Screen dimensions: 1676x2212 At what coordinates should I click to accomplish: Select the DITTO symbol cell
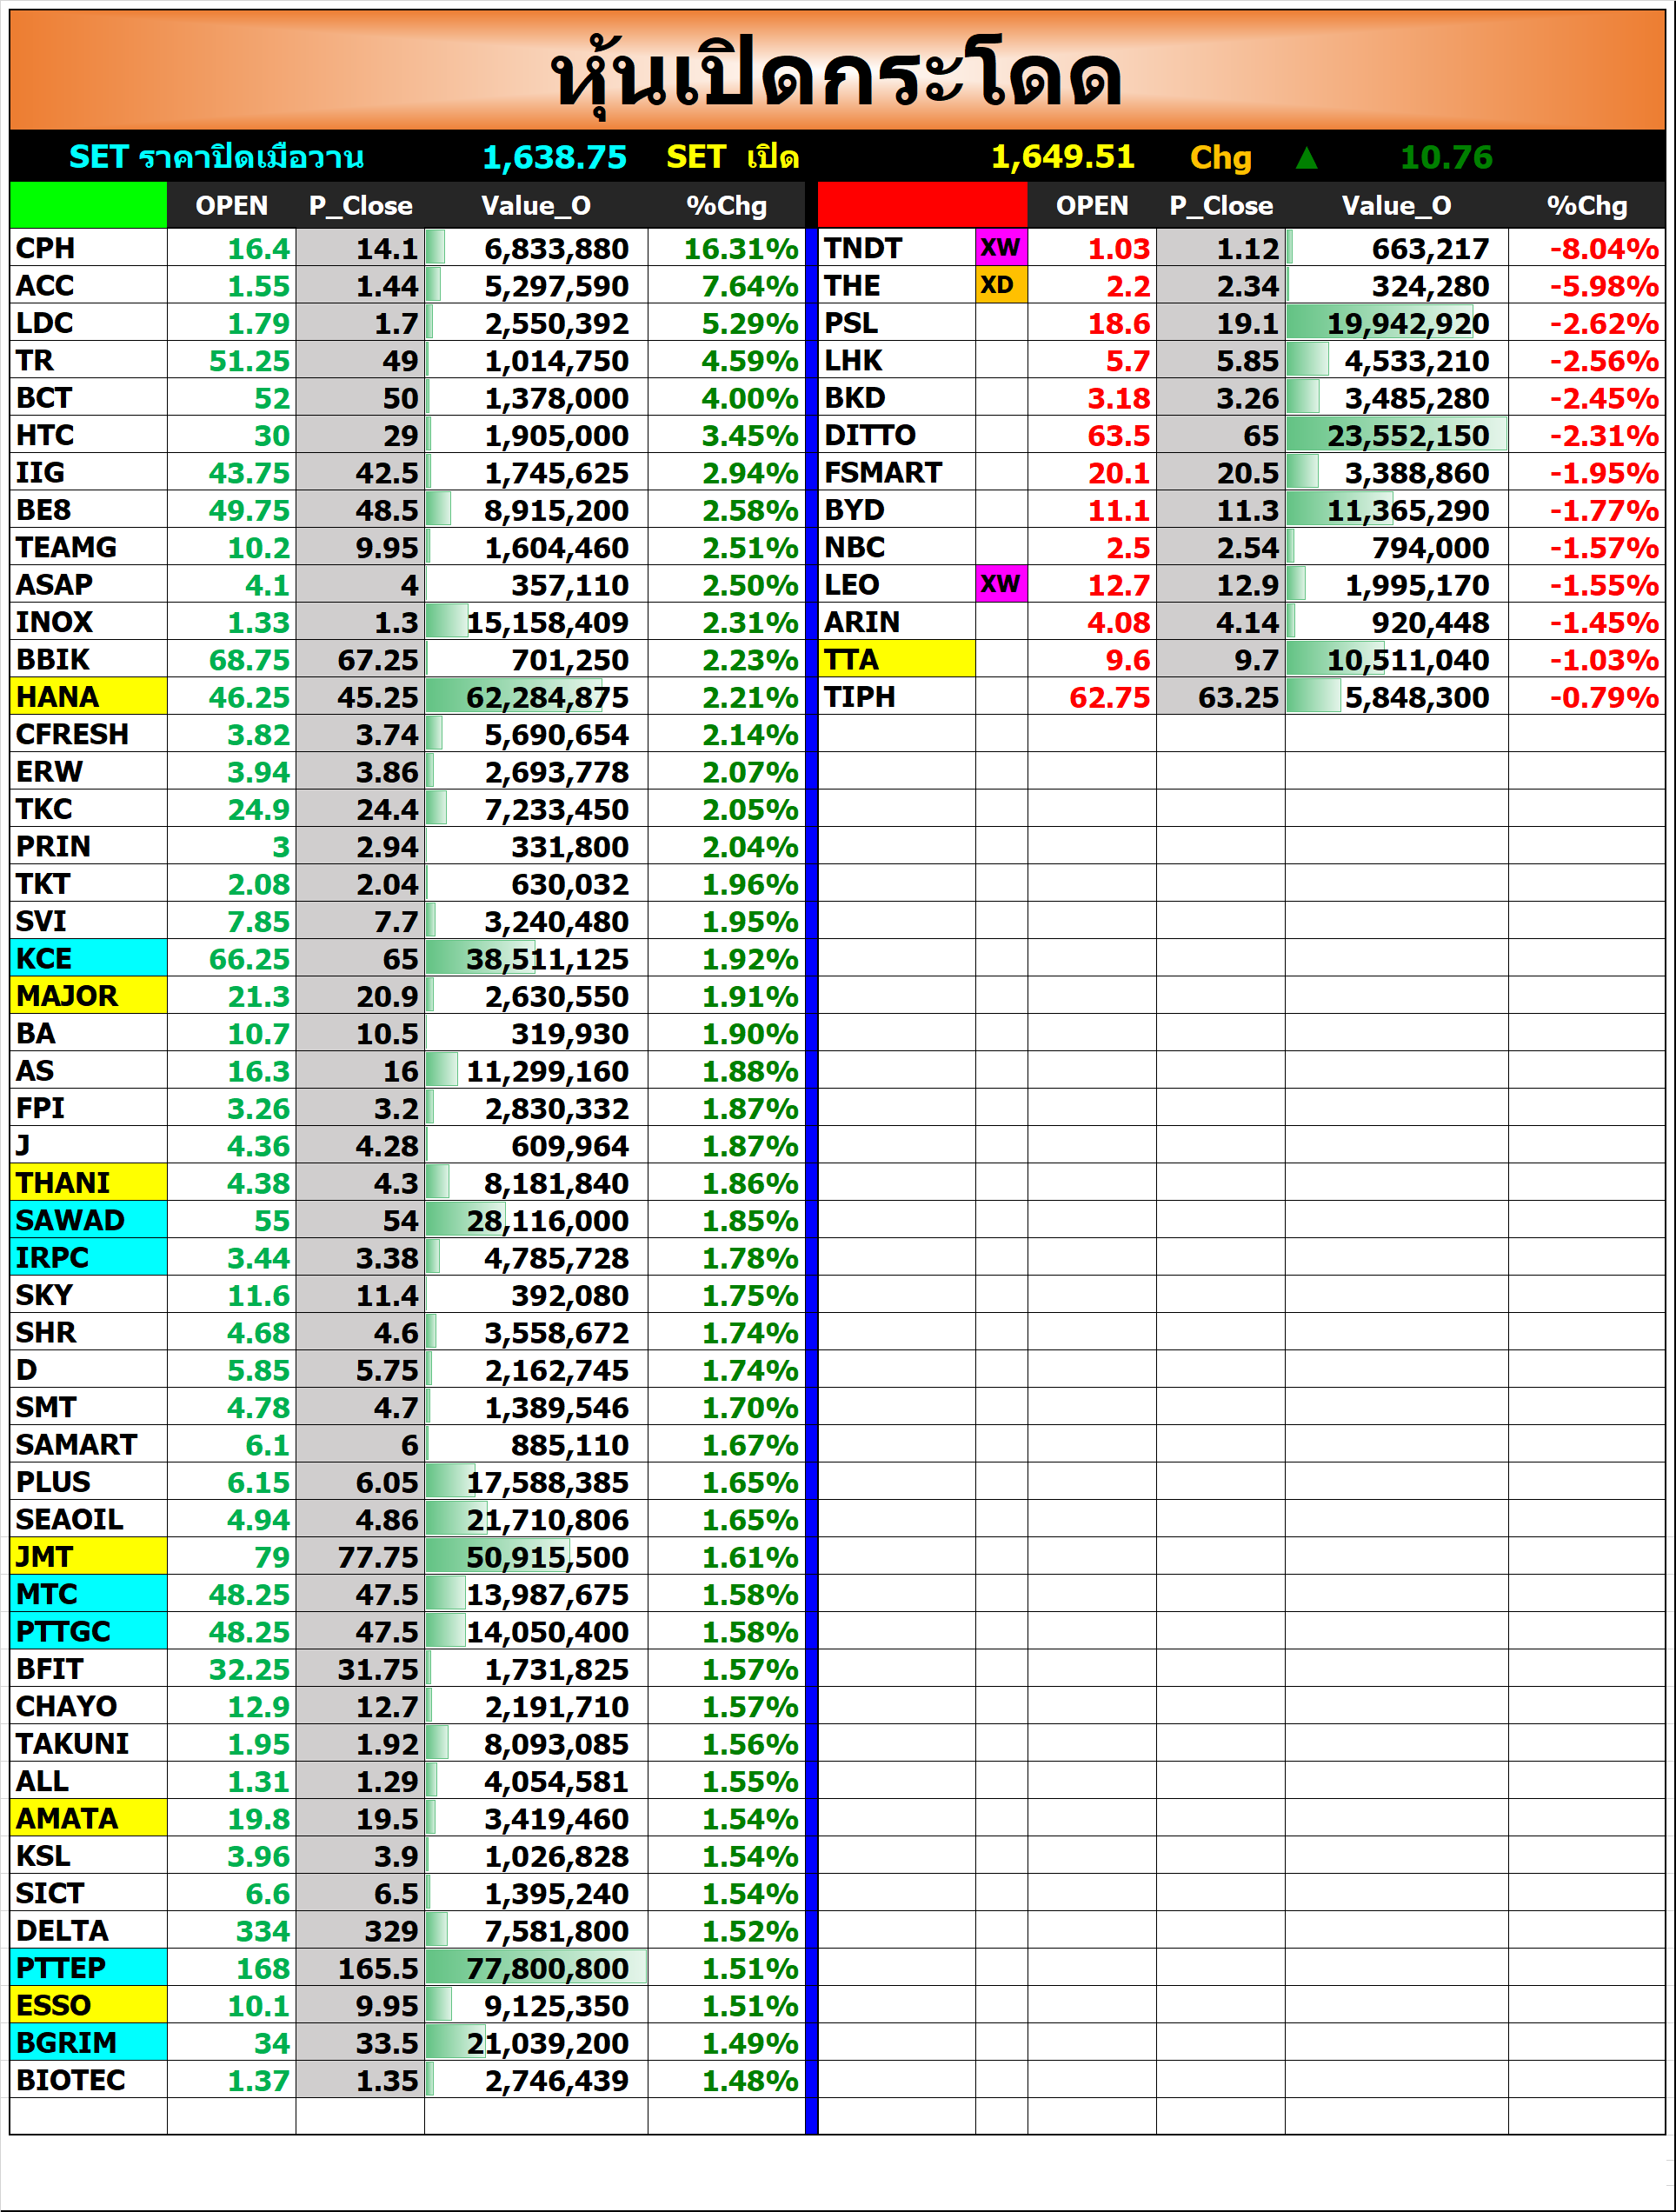[x=897, y=435]
